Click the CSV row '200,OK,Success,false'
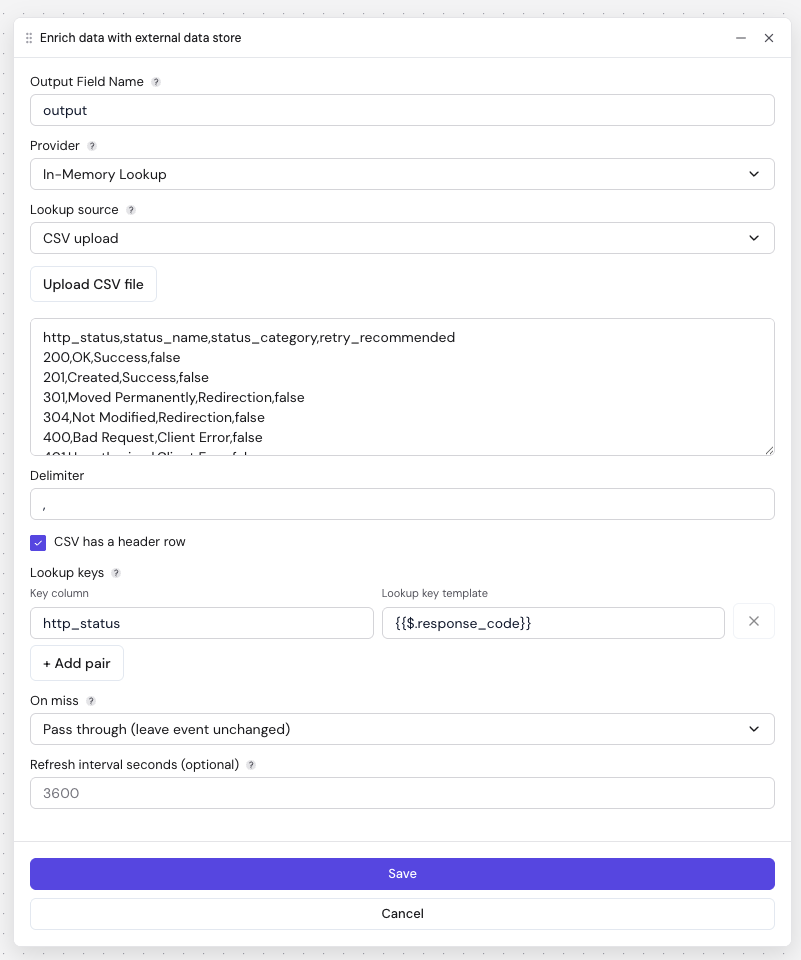 111,358
